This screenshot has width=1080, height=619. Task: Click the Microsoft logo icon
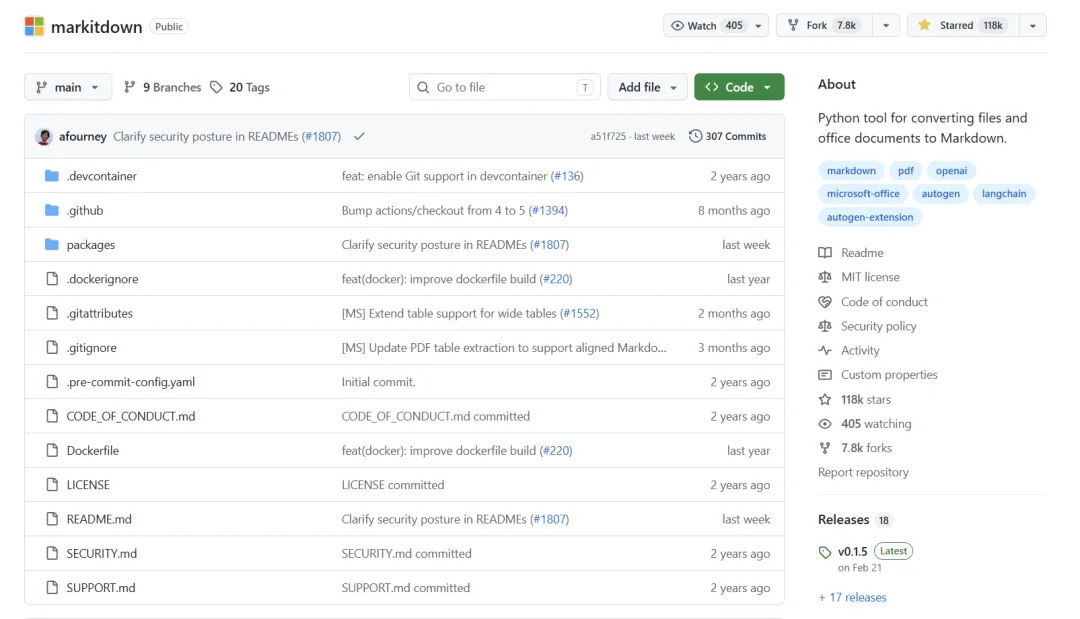pos(34,26)
